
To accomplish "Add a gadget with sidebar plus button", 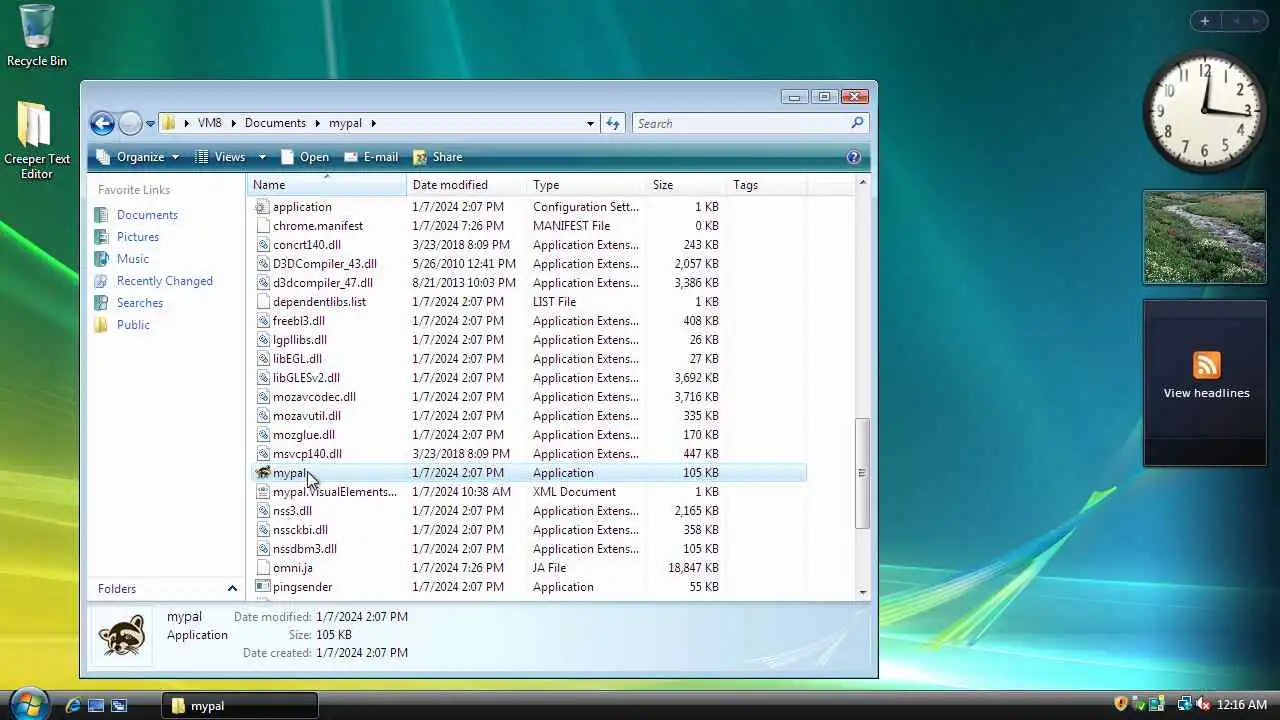I will pyautogui.click(x=1205, y=21).
